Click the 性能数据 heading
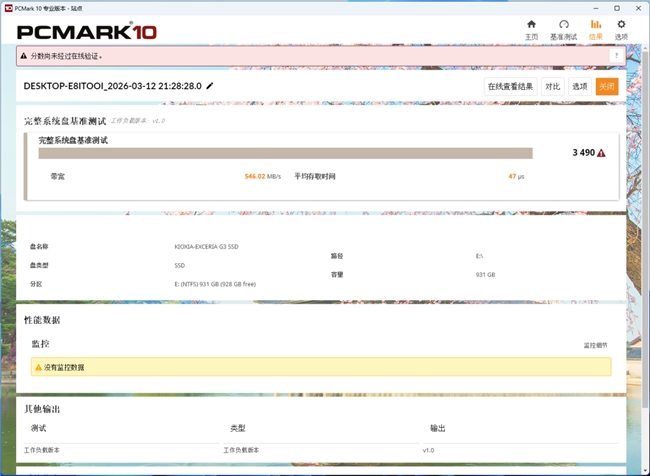650x476 pixels. (x=42, y=320)
